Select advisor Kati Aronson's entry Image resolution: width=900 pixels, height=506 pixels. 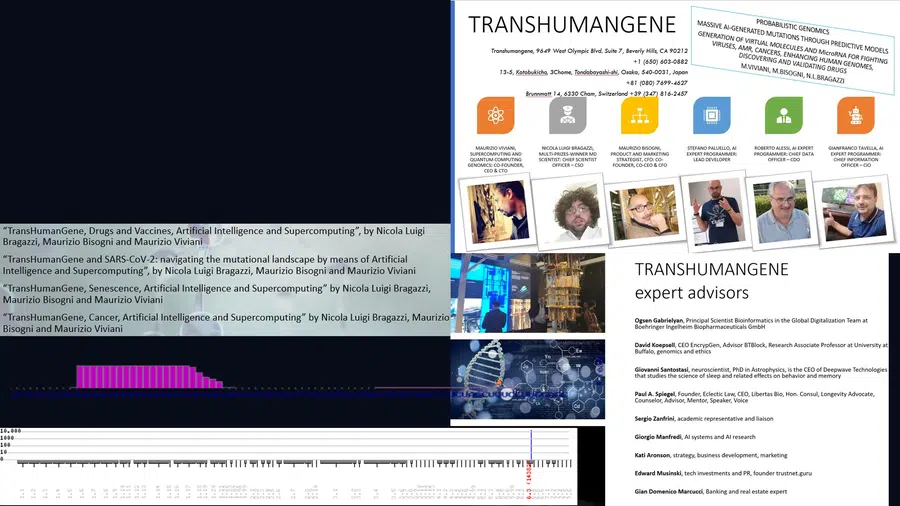click(711, 456)
